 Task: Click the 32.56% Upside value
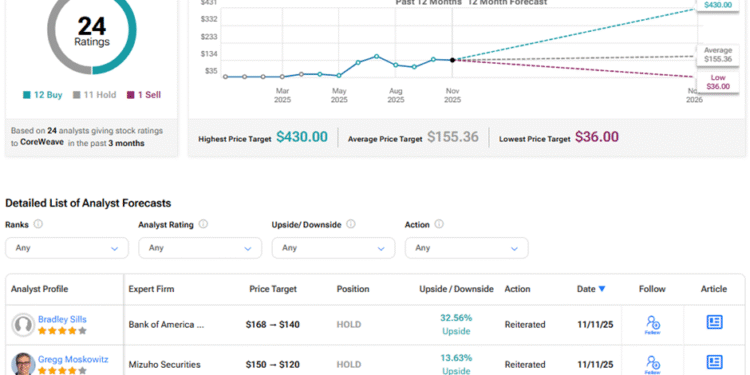coord(456,324)
